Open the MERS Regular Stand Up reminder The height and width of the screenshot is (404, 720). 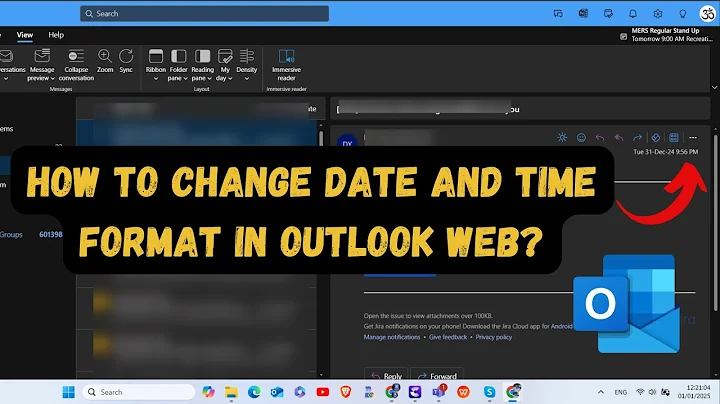click(666, 34)
